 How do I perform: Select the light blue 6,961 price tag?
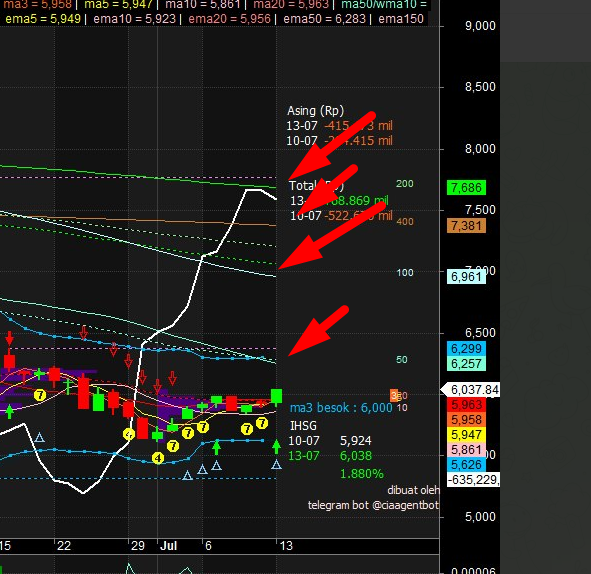[x=466, y=277]
